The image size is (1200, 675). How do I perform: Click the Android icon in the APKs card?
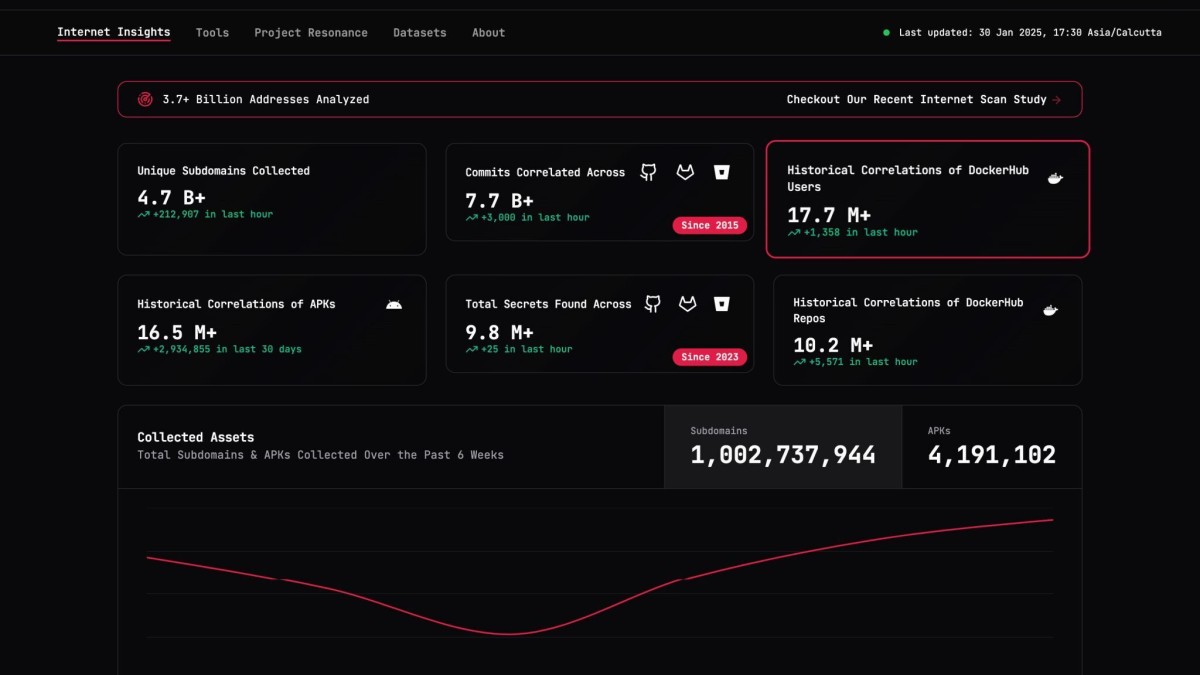coord(394,304)
